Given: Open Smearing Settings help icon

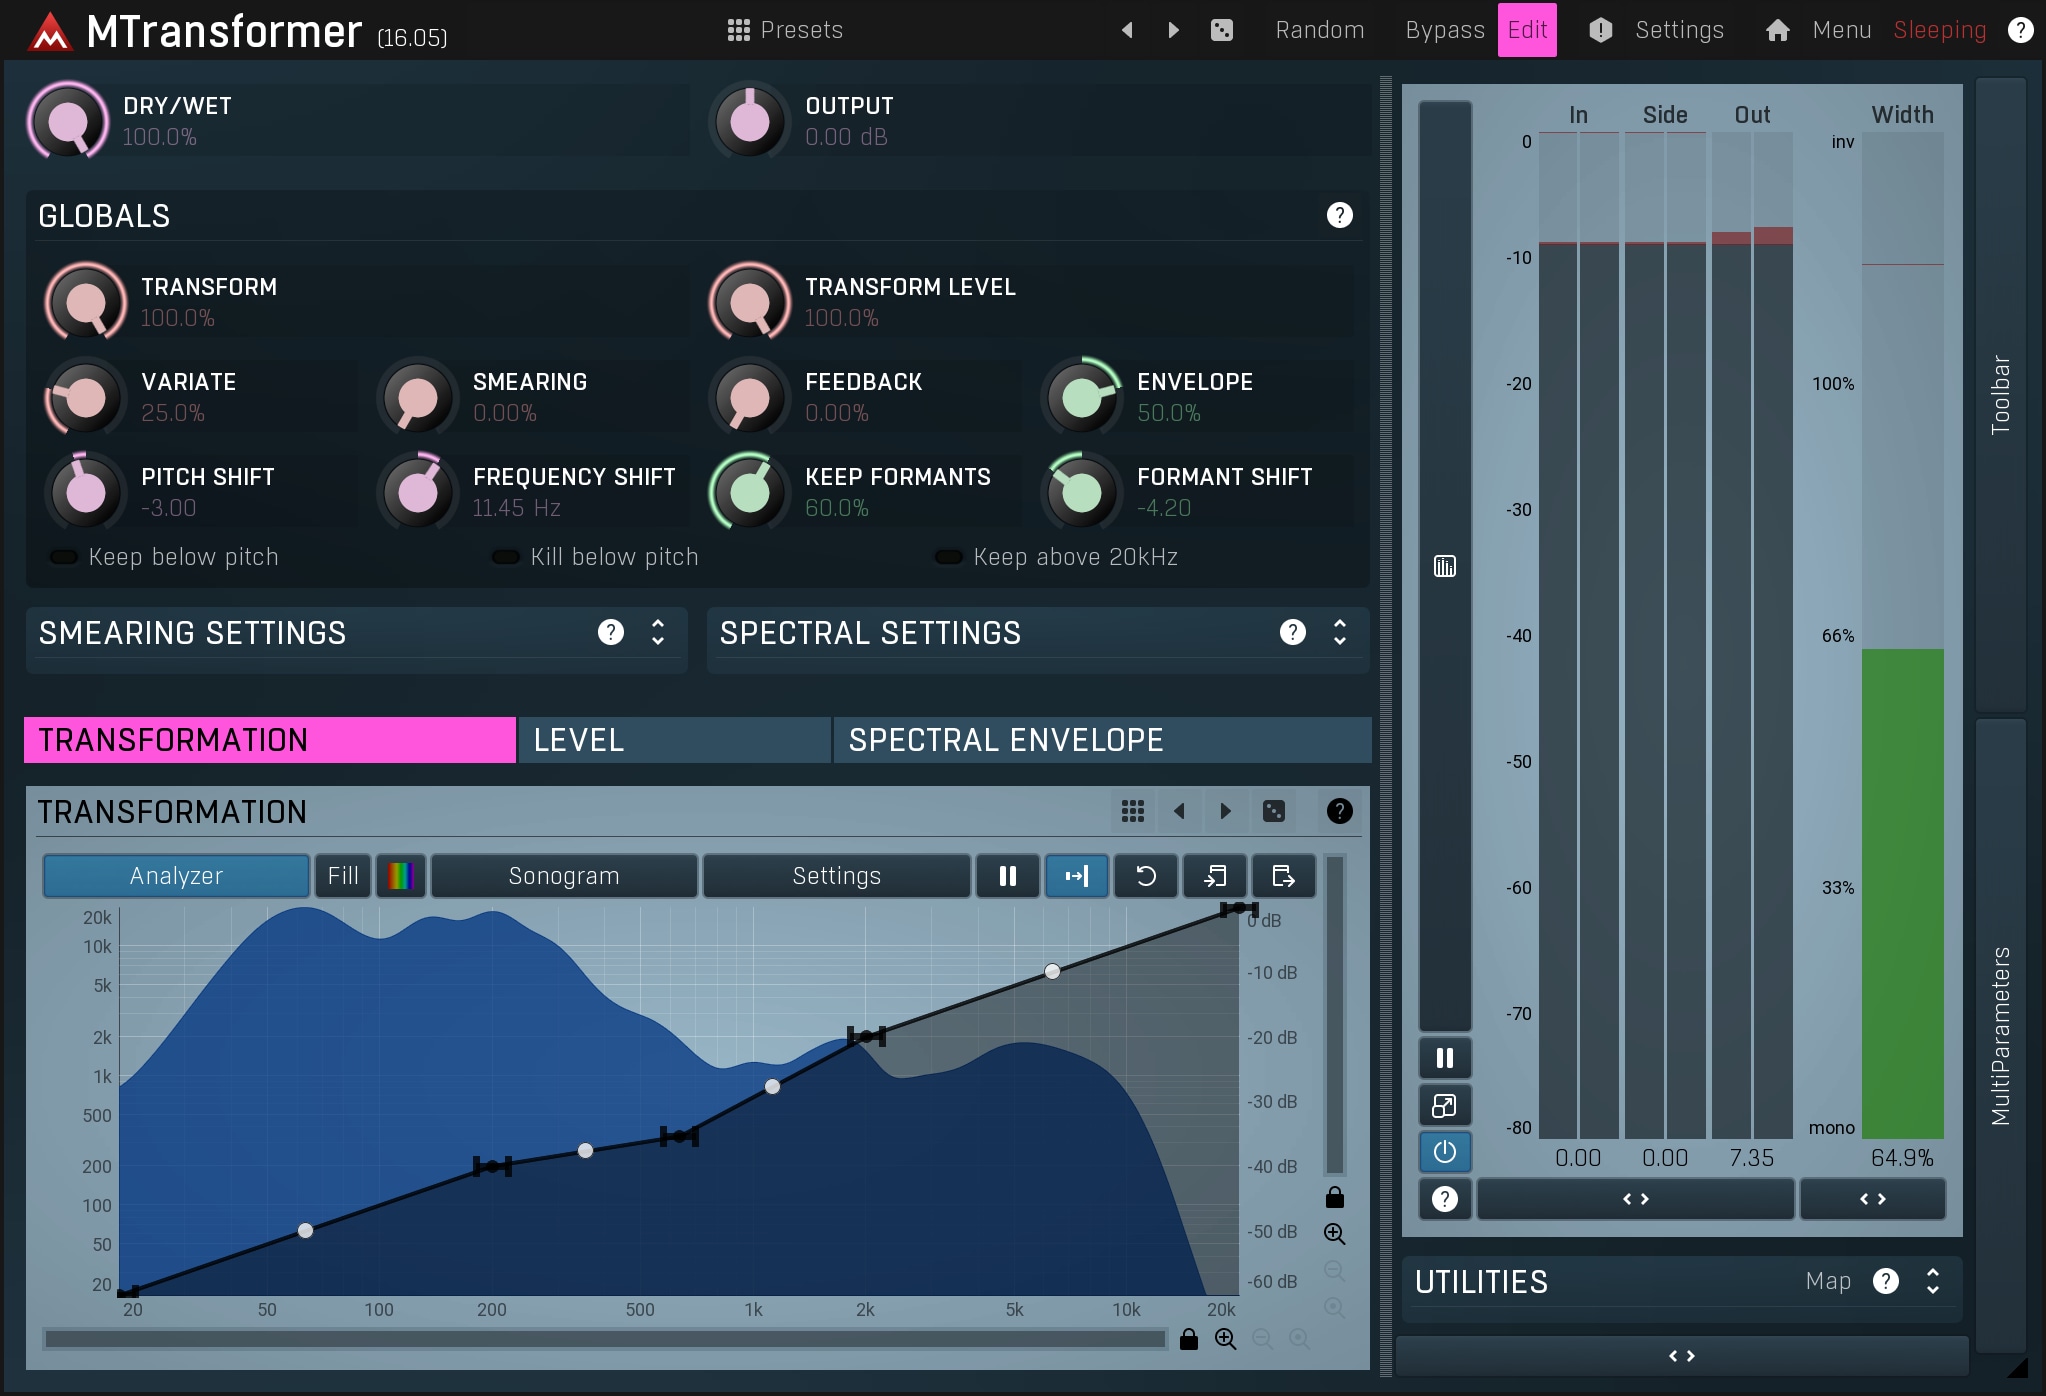Looking at the screenshot, I should click(610, 632).
